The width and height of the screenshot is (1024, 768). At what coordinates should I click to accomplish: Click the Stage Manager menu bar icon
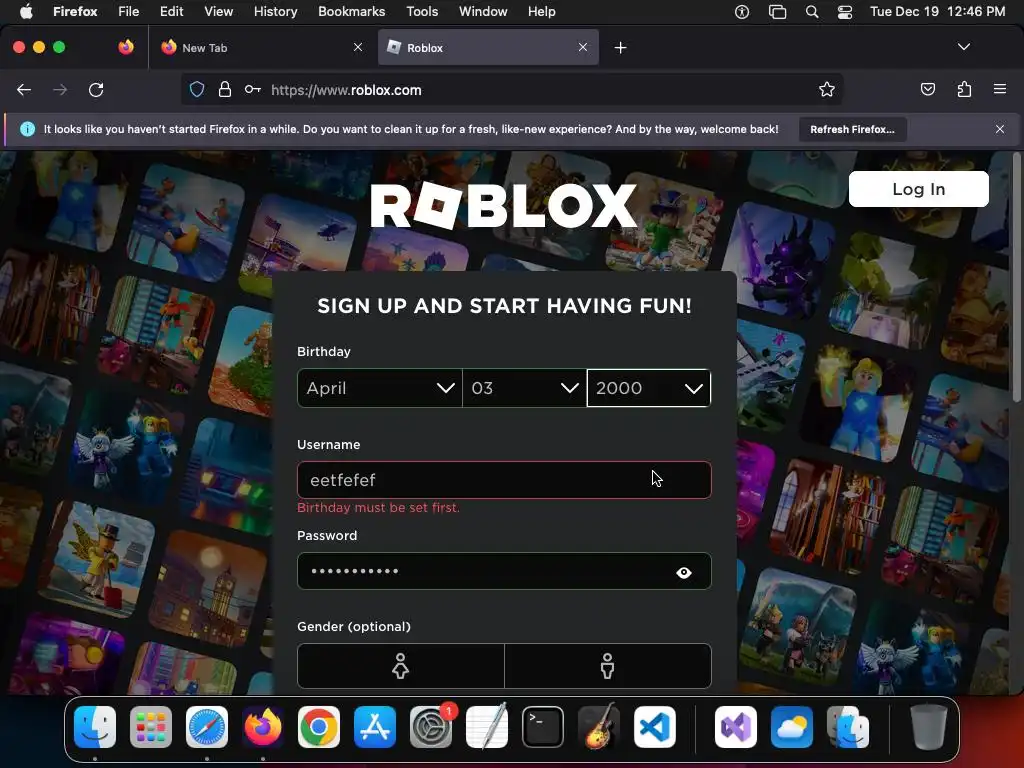pos(777,12)
